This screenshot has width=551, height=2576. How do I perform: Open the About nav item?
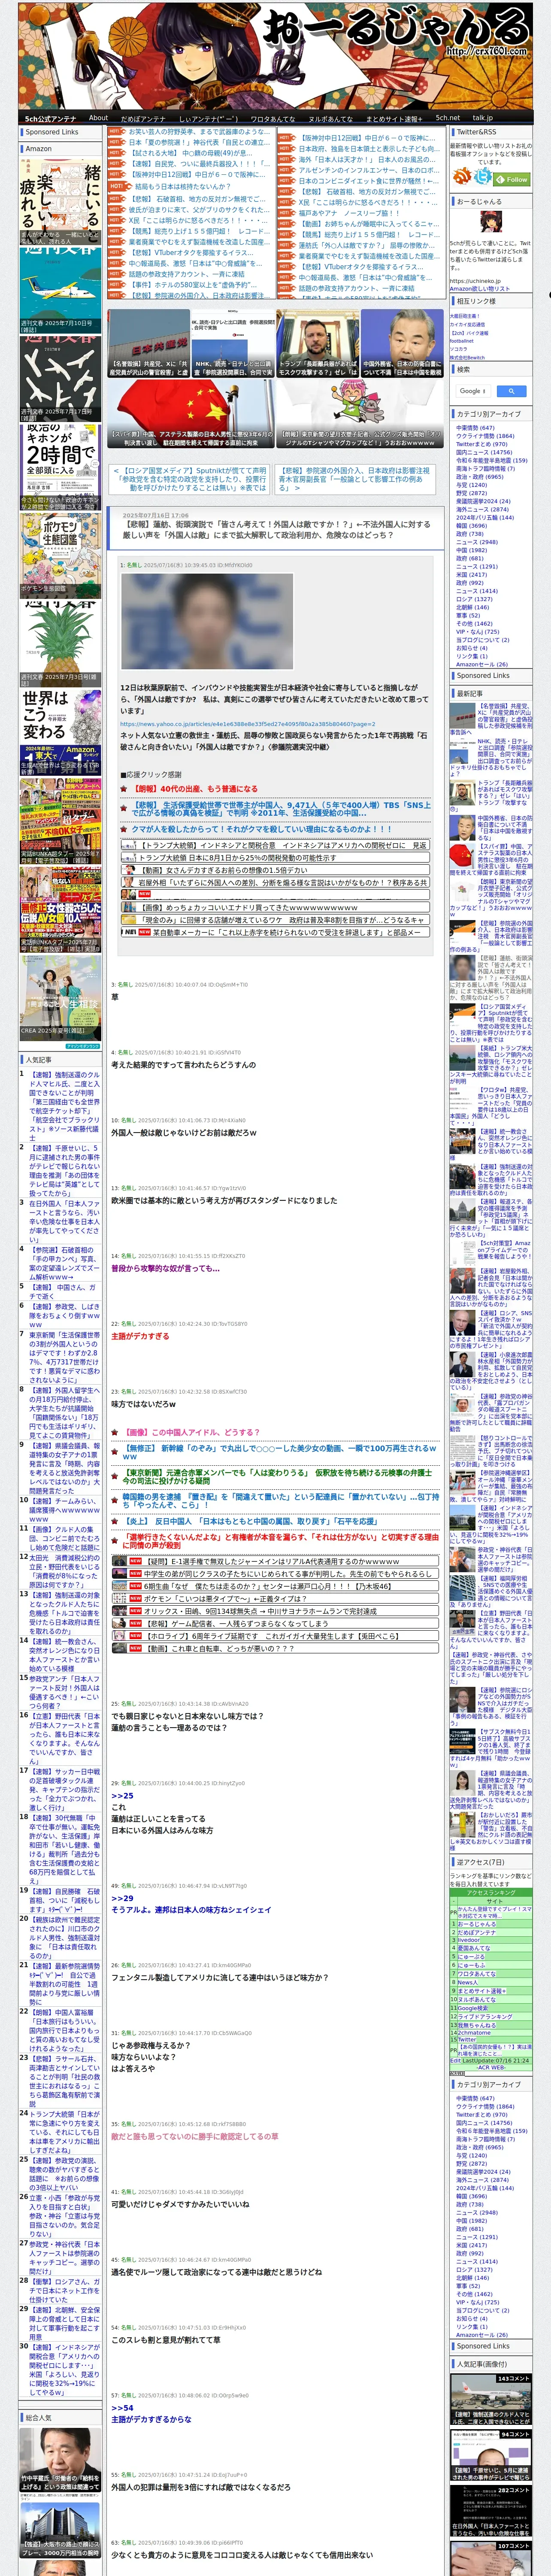98,118
